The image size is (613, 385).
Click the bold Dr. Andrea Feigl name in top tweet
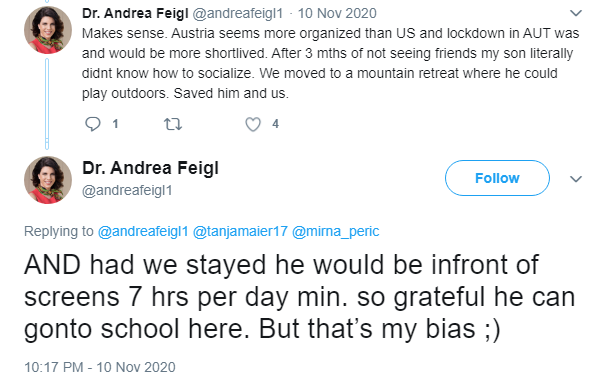pos(135,13)
